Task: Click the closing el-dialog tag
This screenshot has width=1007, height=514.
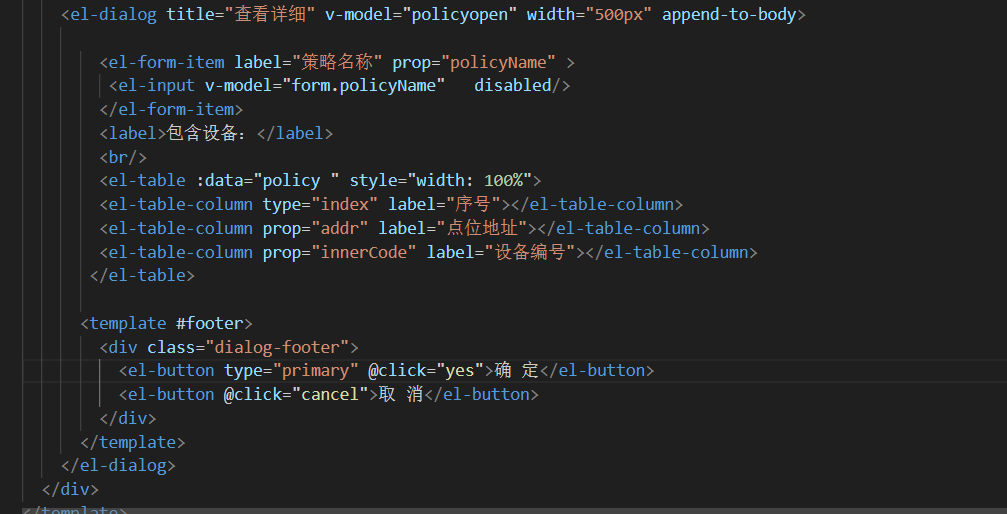Action: 118,466
